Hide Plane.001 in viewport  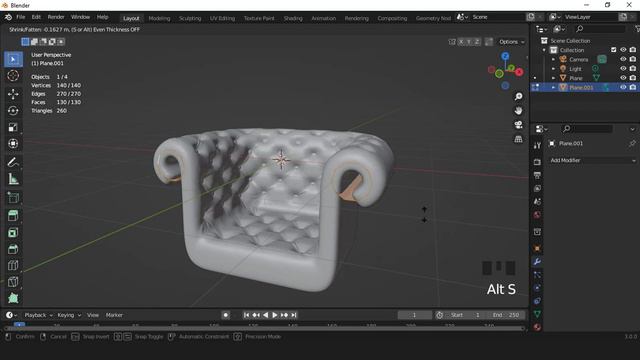[623, 87]
